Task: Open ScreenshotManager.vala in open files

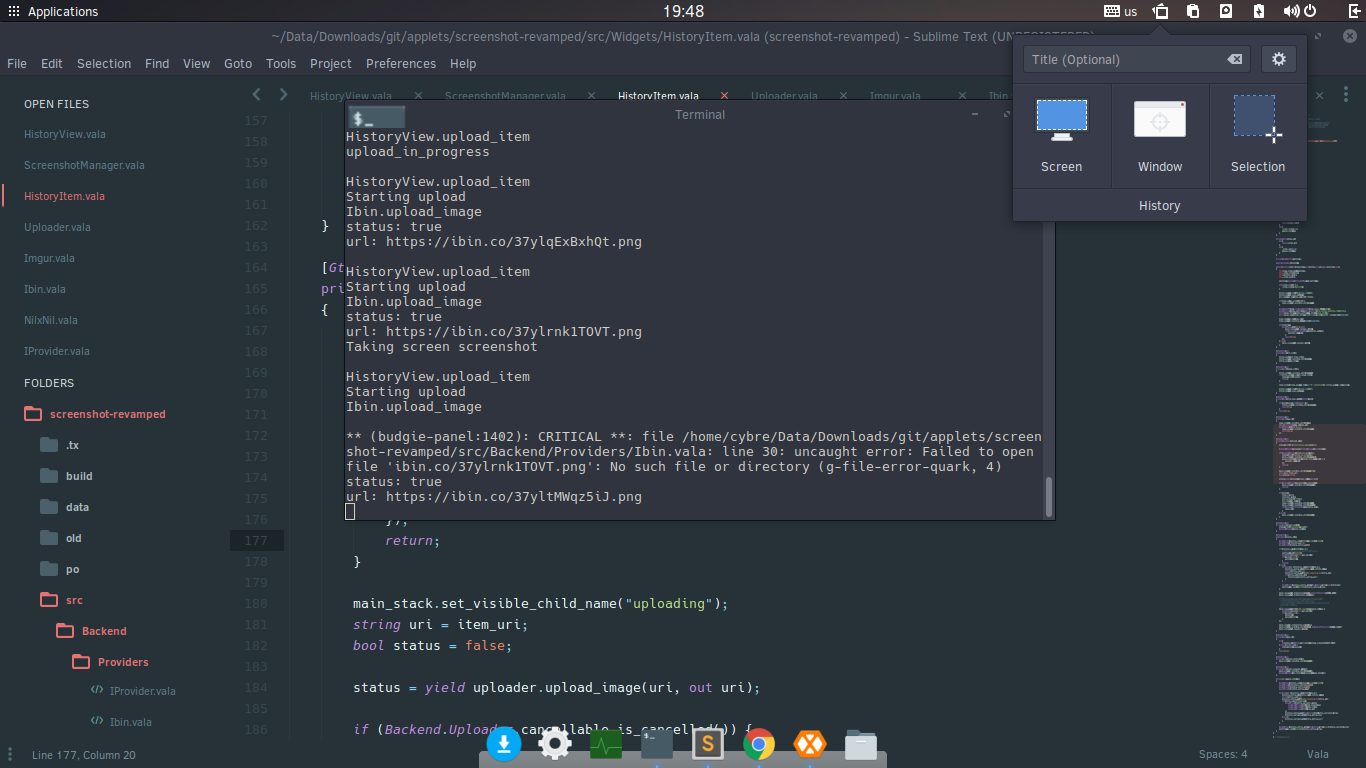Action: tap(84, 165)
